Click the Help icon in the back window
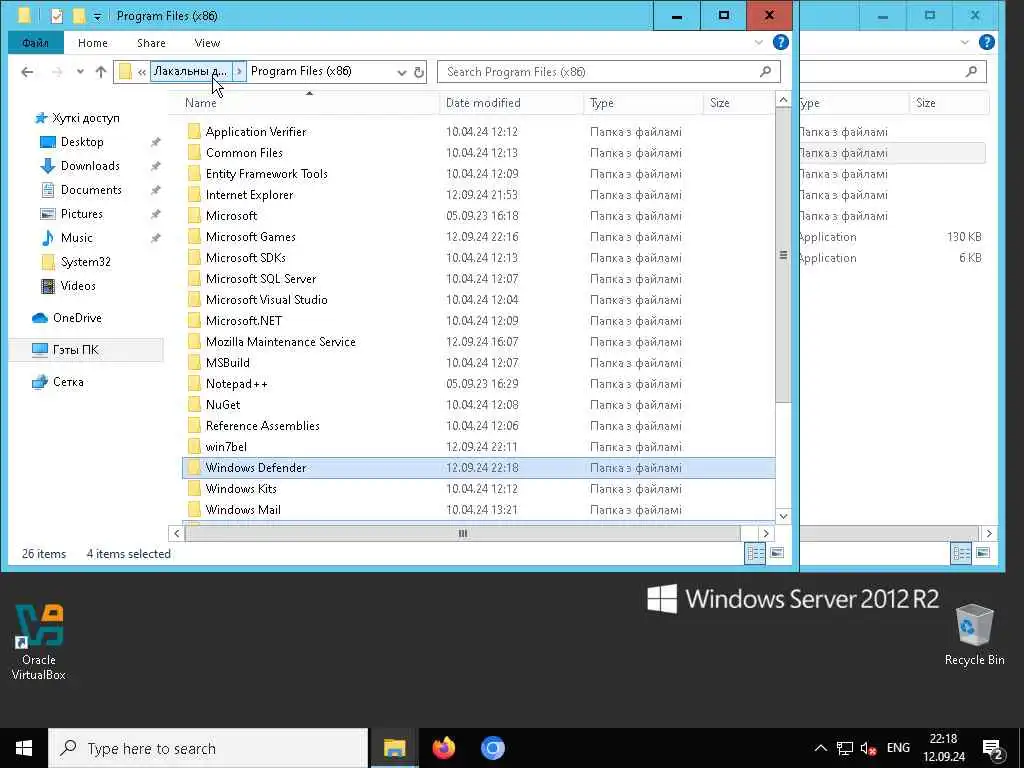This screenshot has width=1024, height=768. coord(987,42)
